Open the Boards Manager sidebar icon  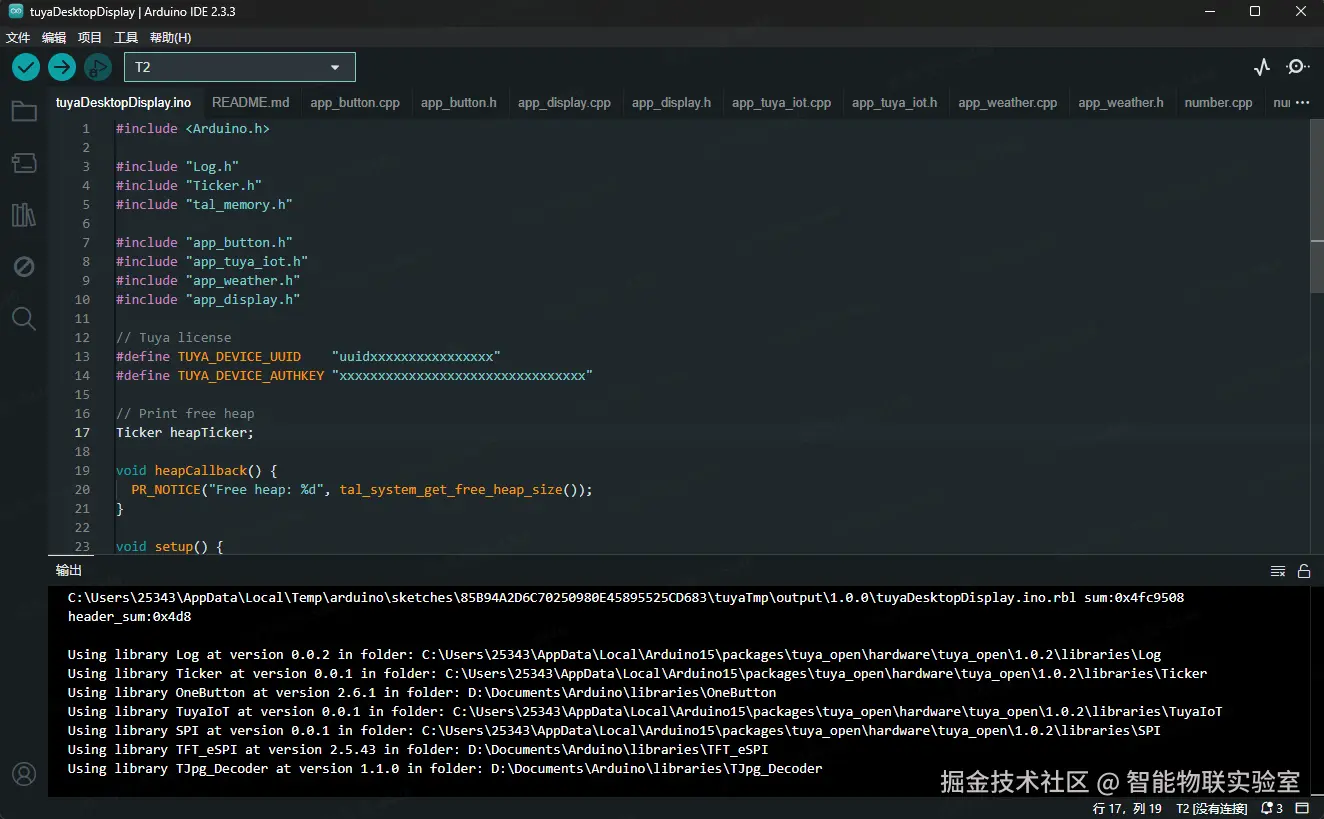24,163
